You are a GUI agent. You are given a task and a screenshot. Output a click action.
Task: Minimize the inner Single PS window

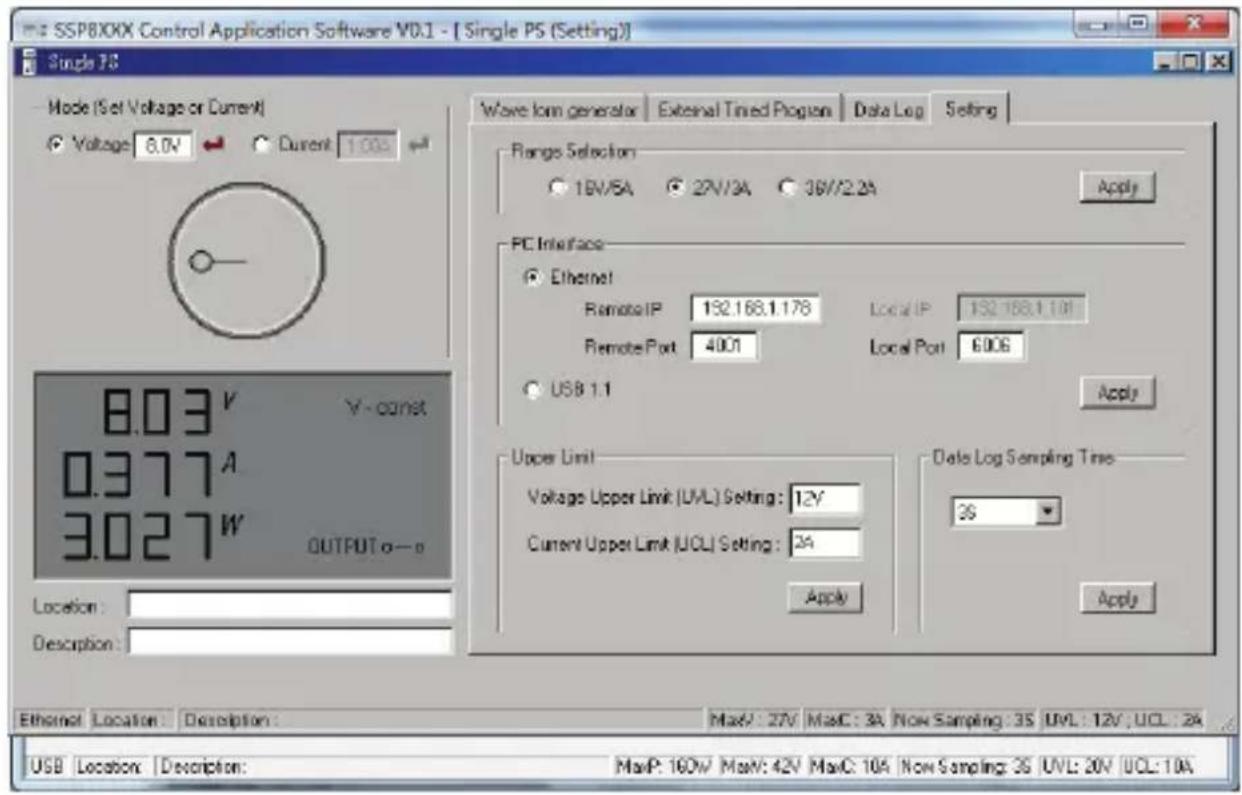pos(1166,61)
